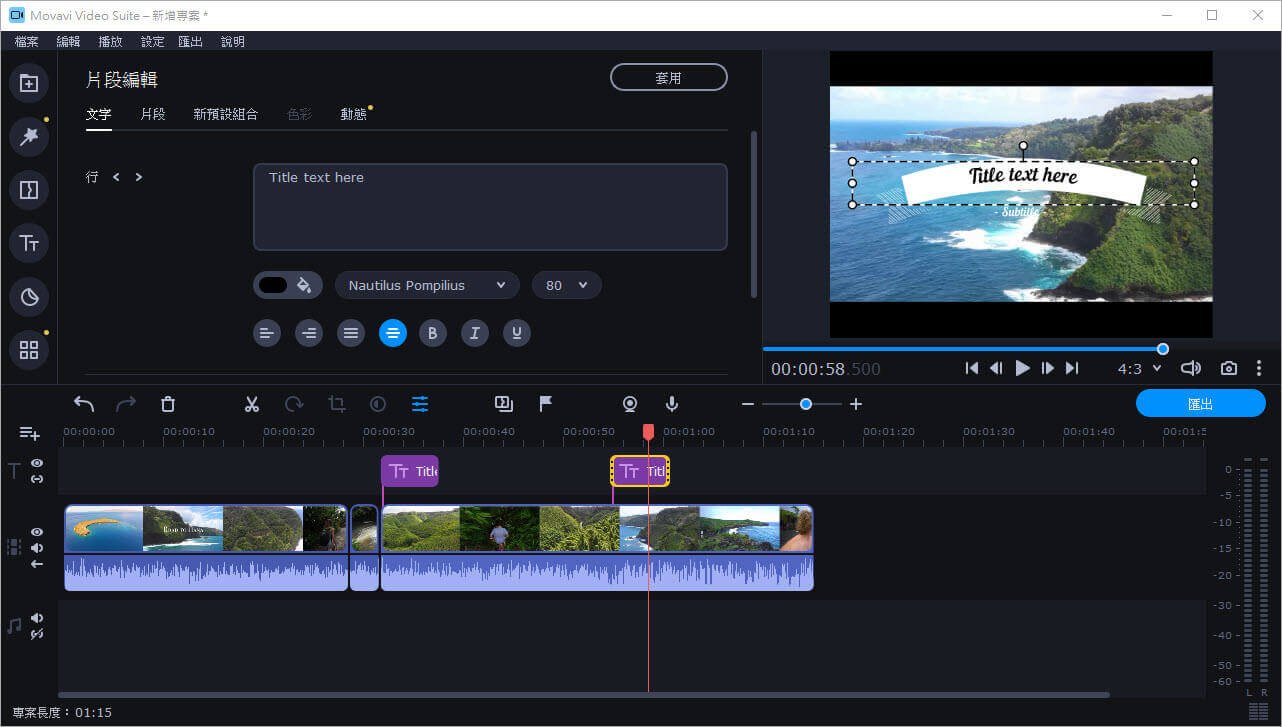Mute the music audio track
This screenshot has width=1282, height=727.
37,618
